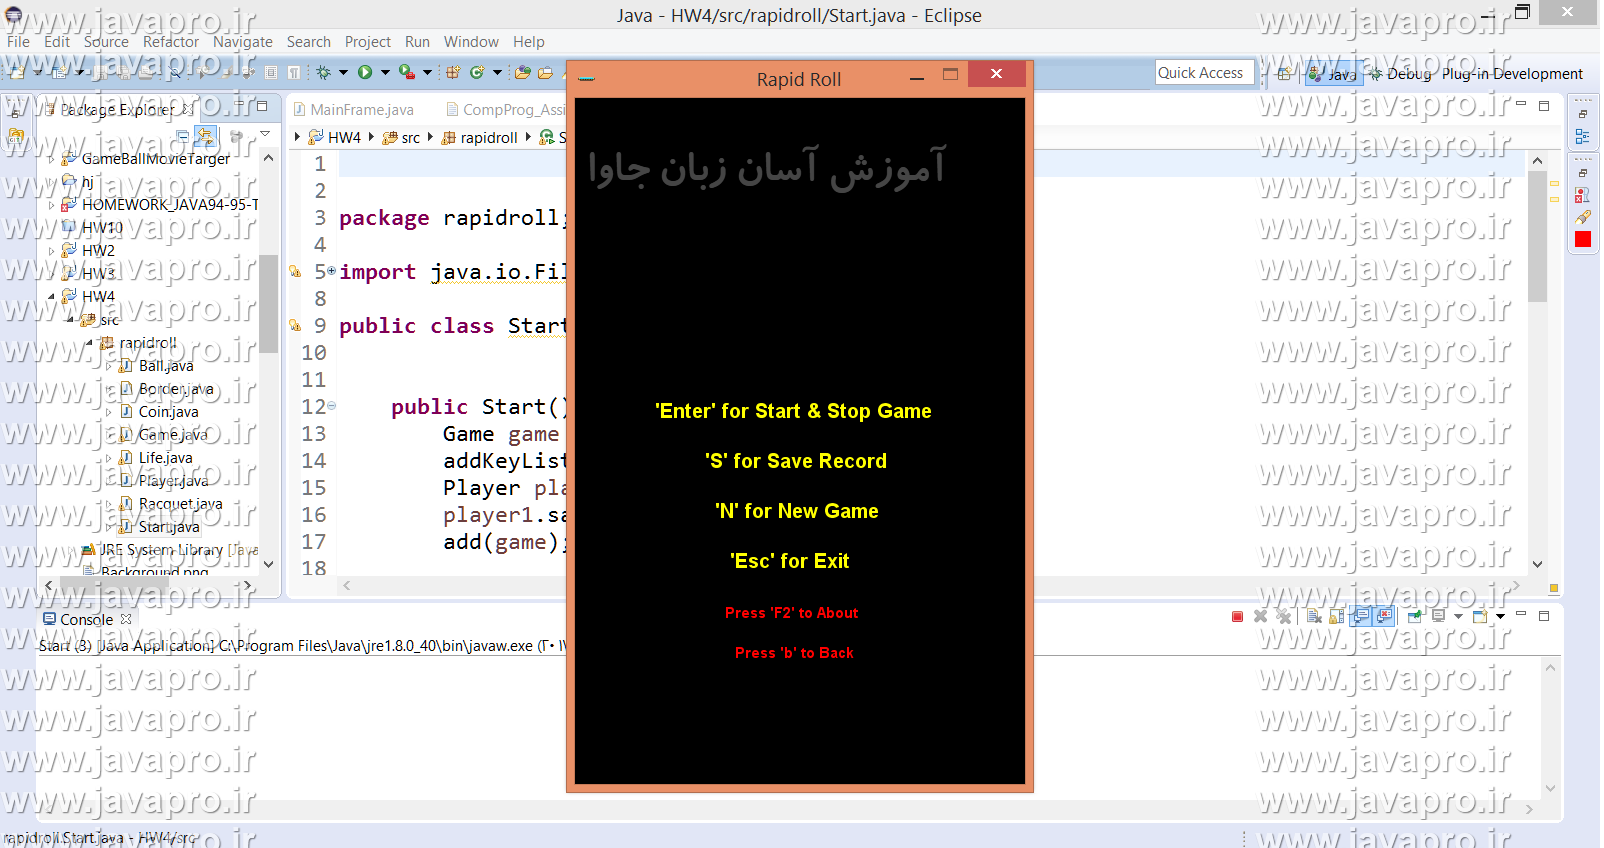Click the green Run button in toolbar
The width and height of the screenshot is (1604, 848).
coord(365,72)
